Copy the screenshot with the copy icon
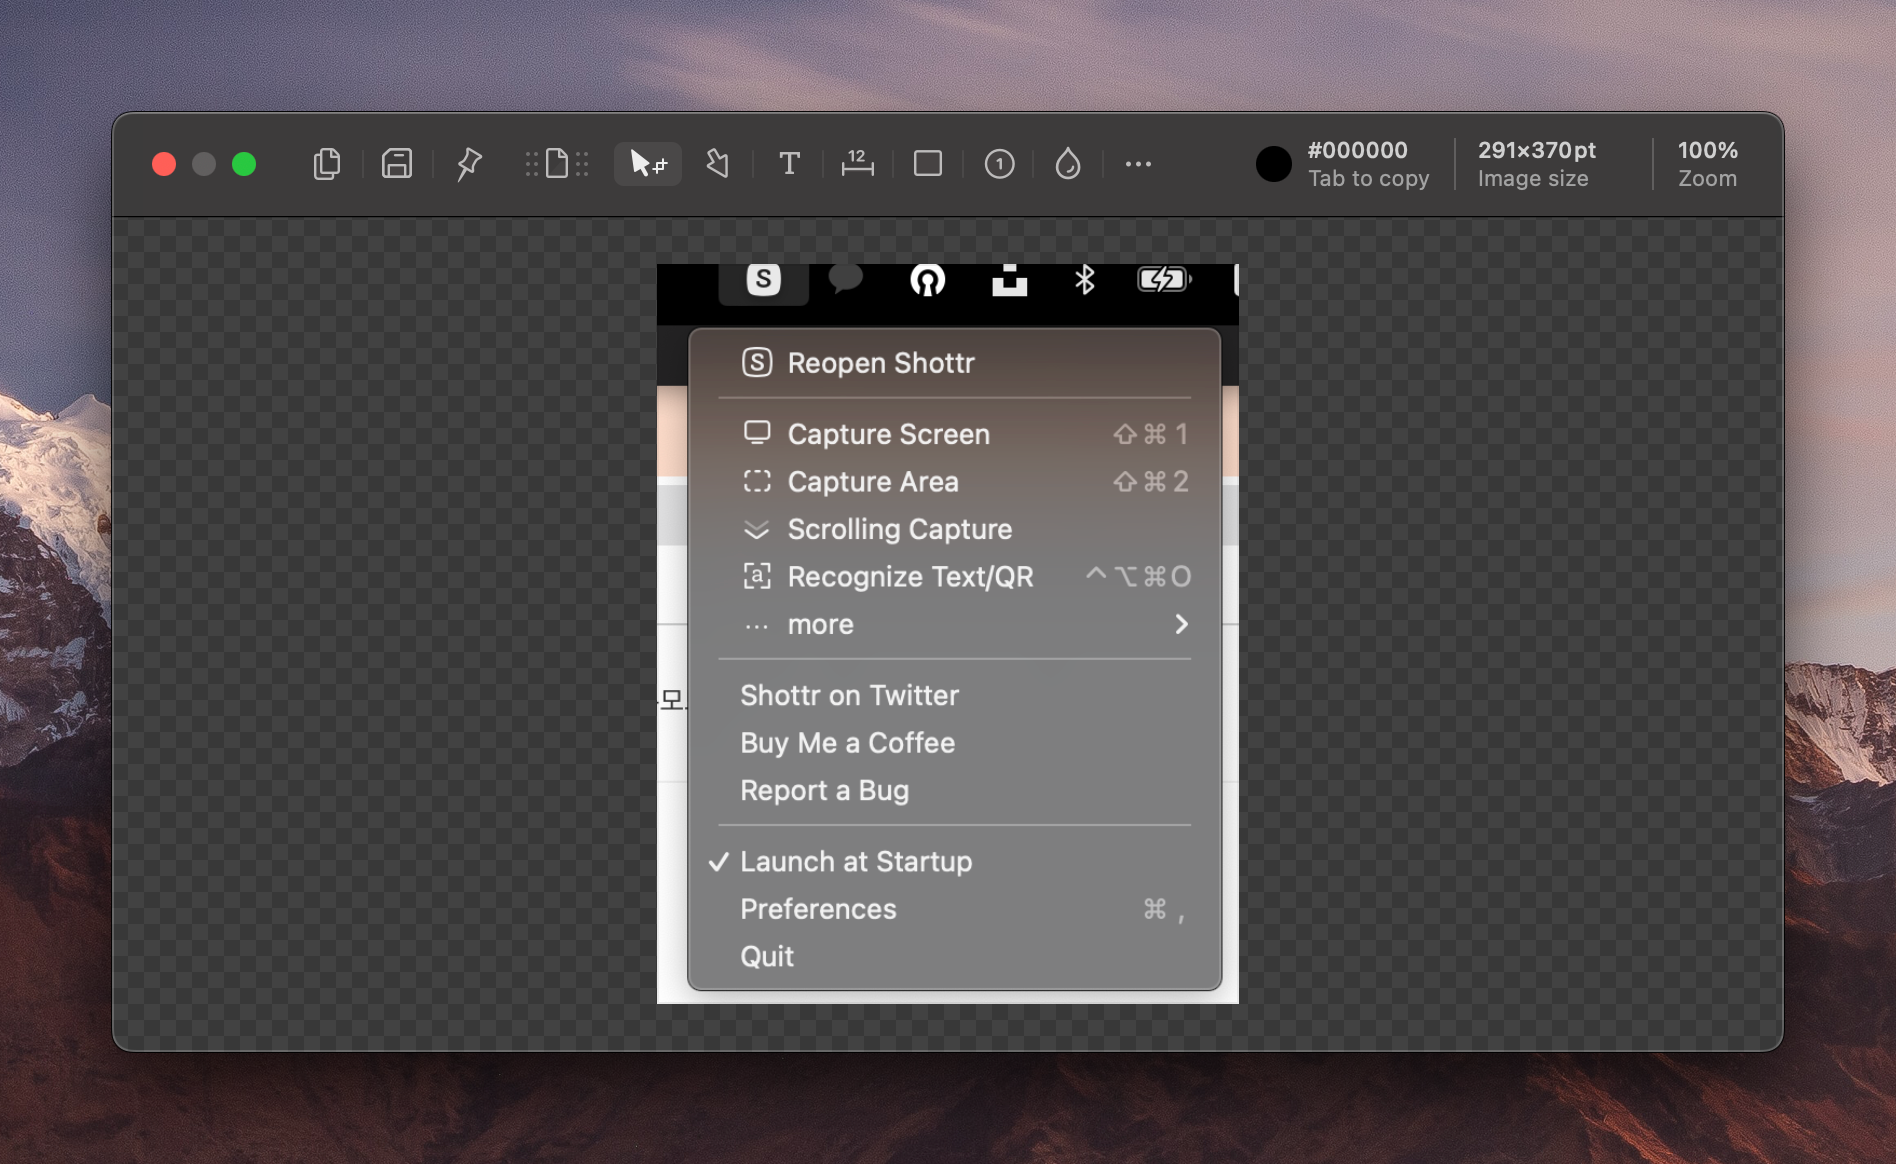 (327, 164)
